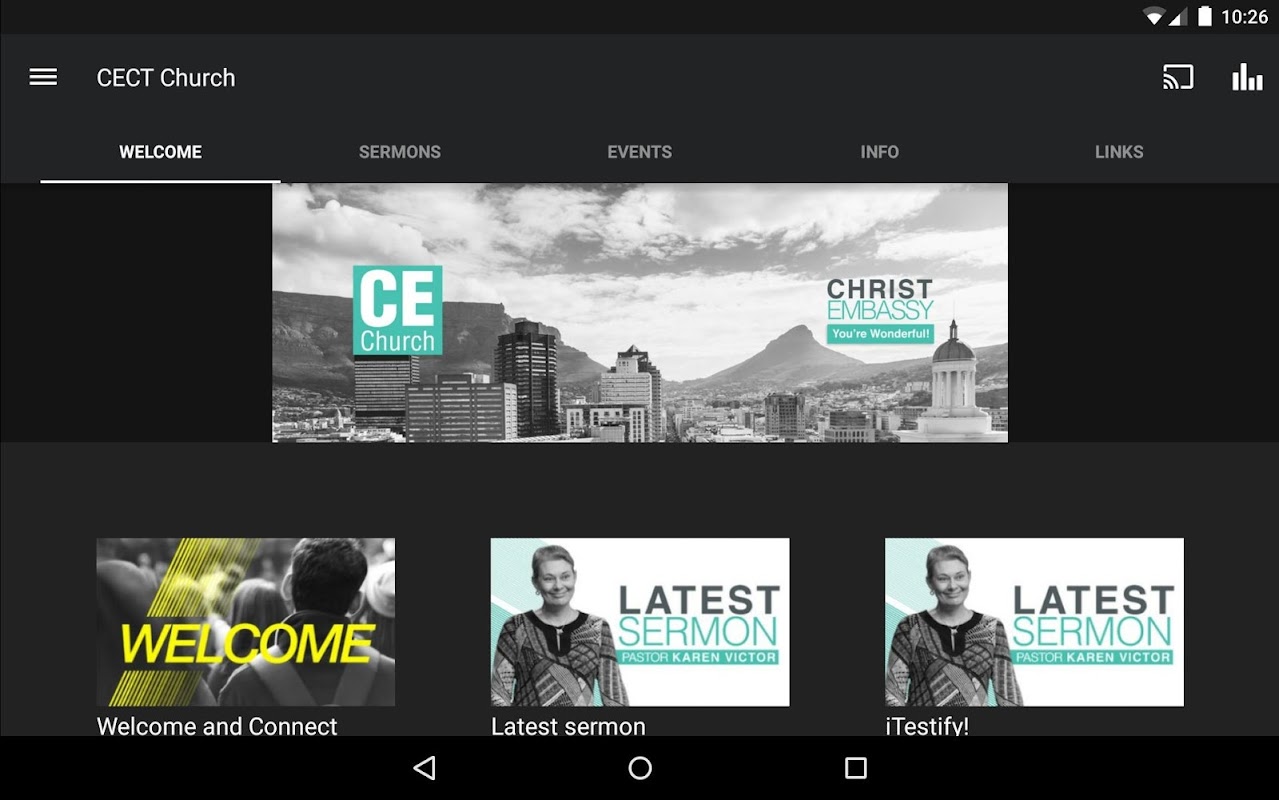Click the 'iTestify!' title text
1279x800 pixels.
[927, 726]
